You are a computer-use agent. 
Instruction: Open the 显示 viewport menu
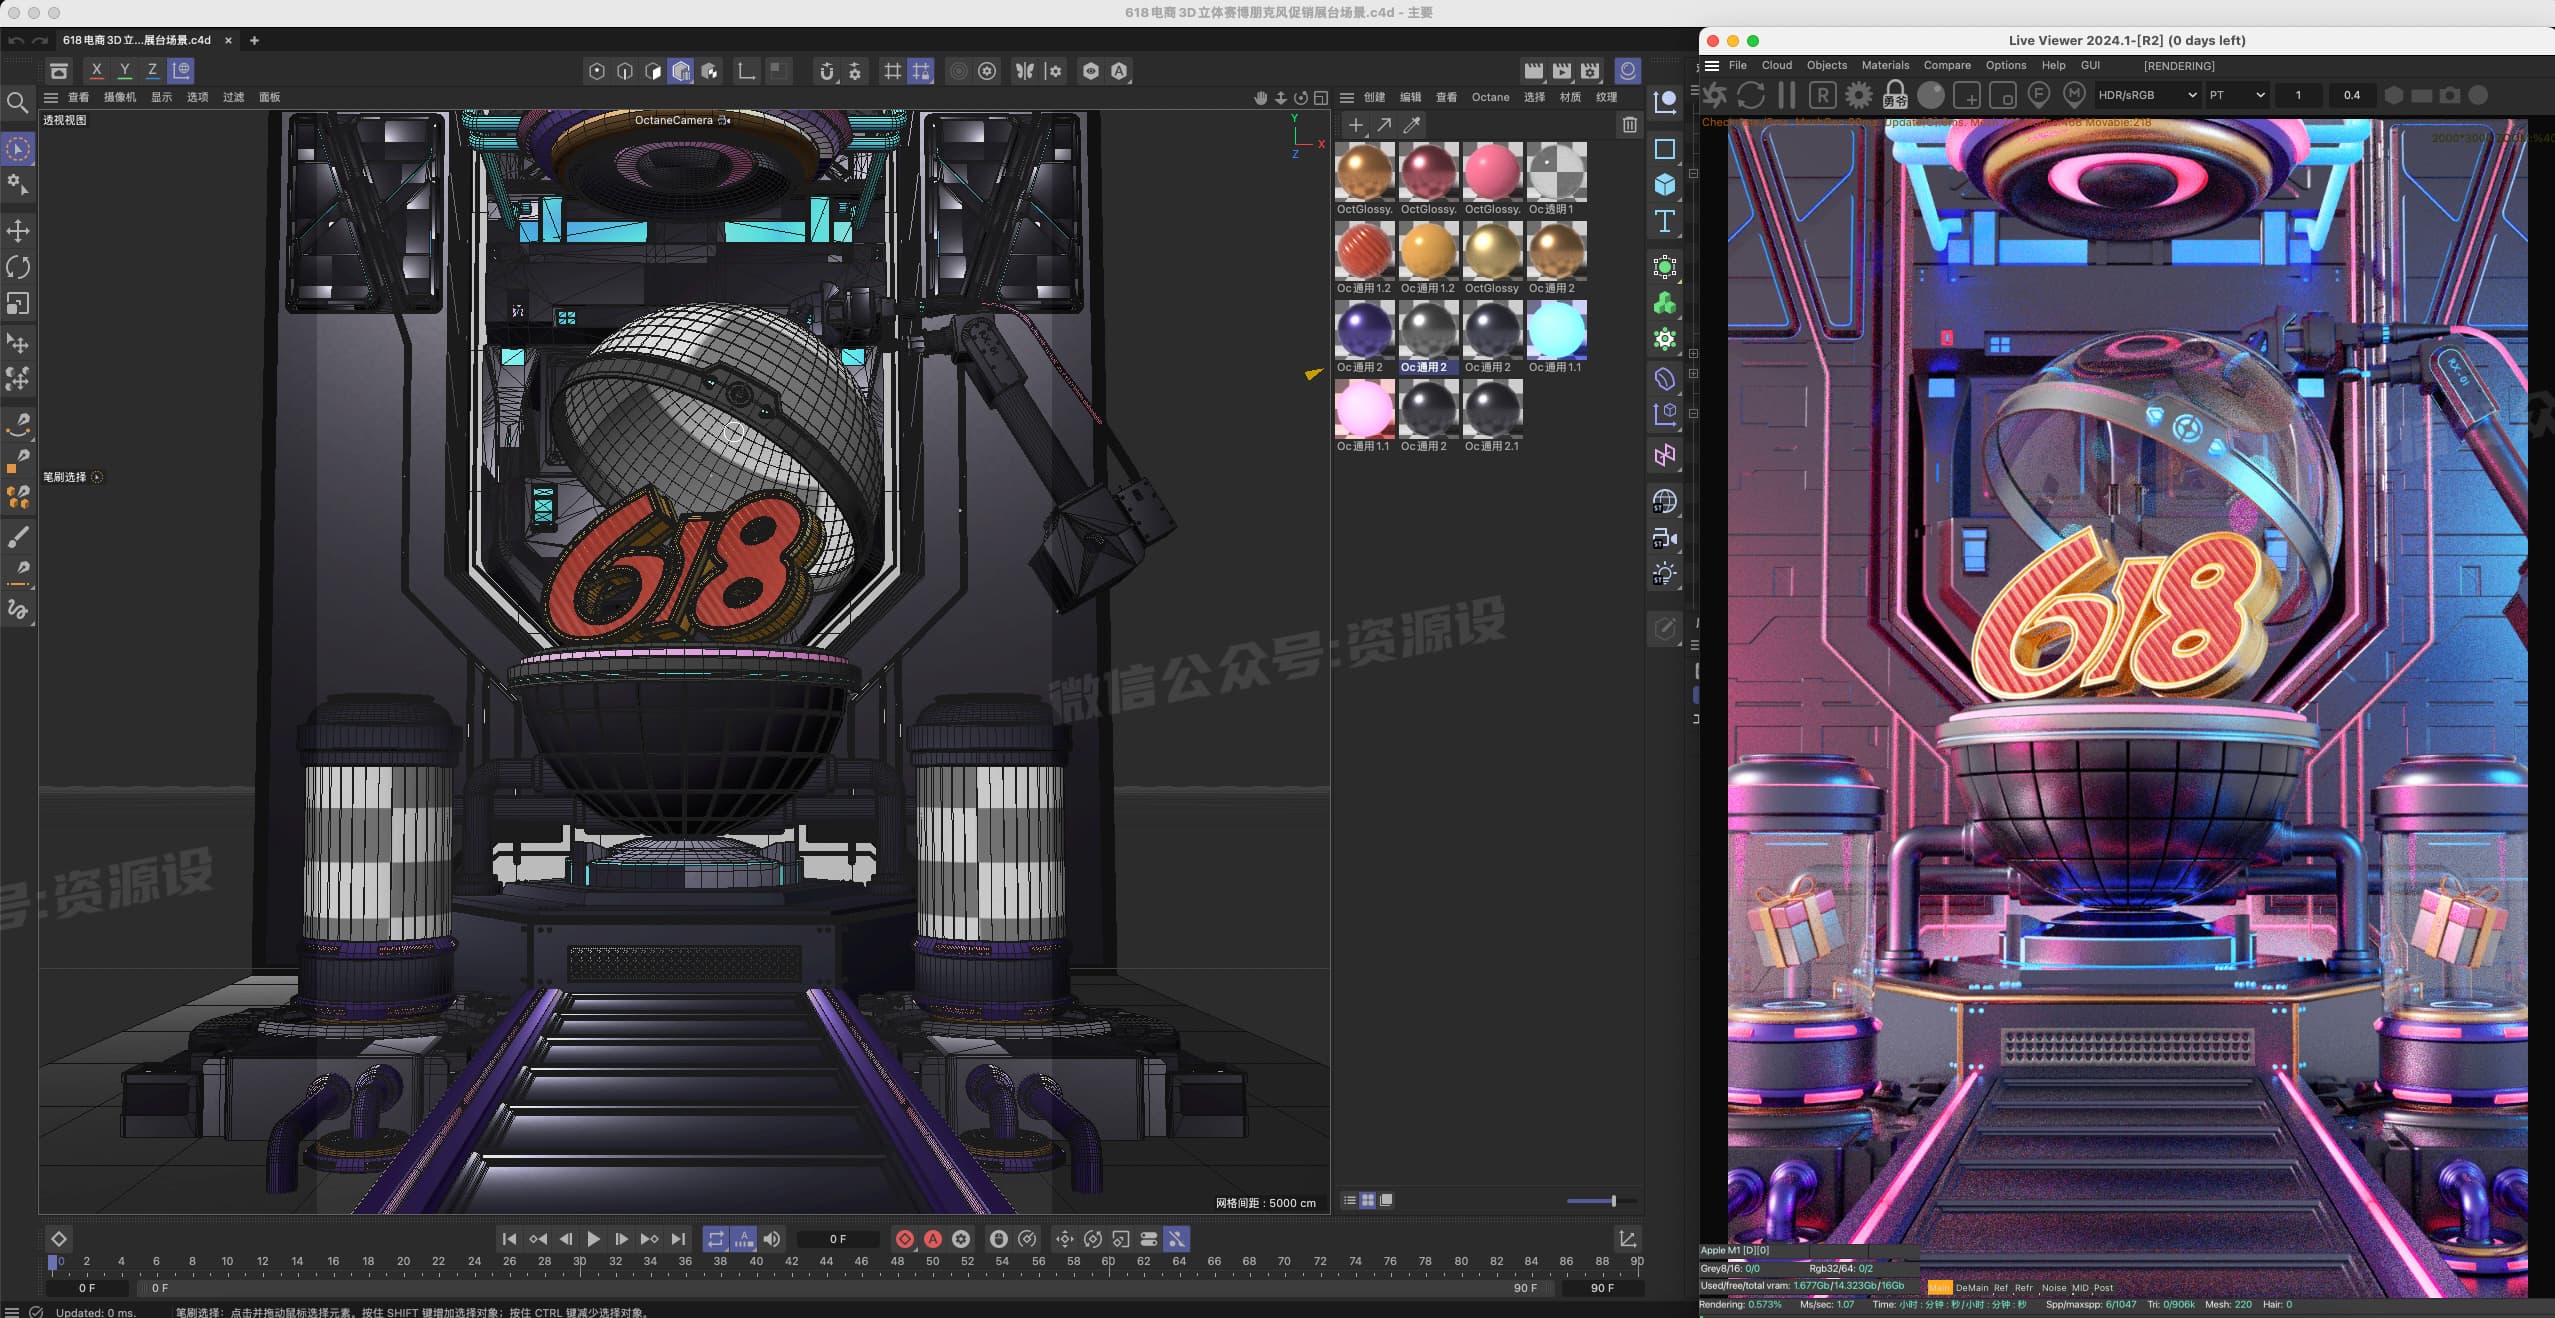[x=161, y=97]
